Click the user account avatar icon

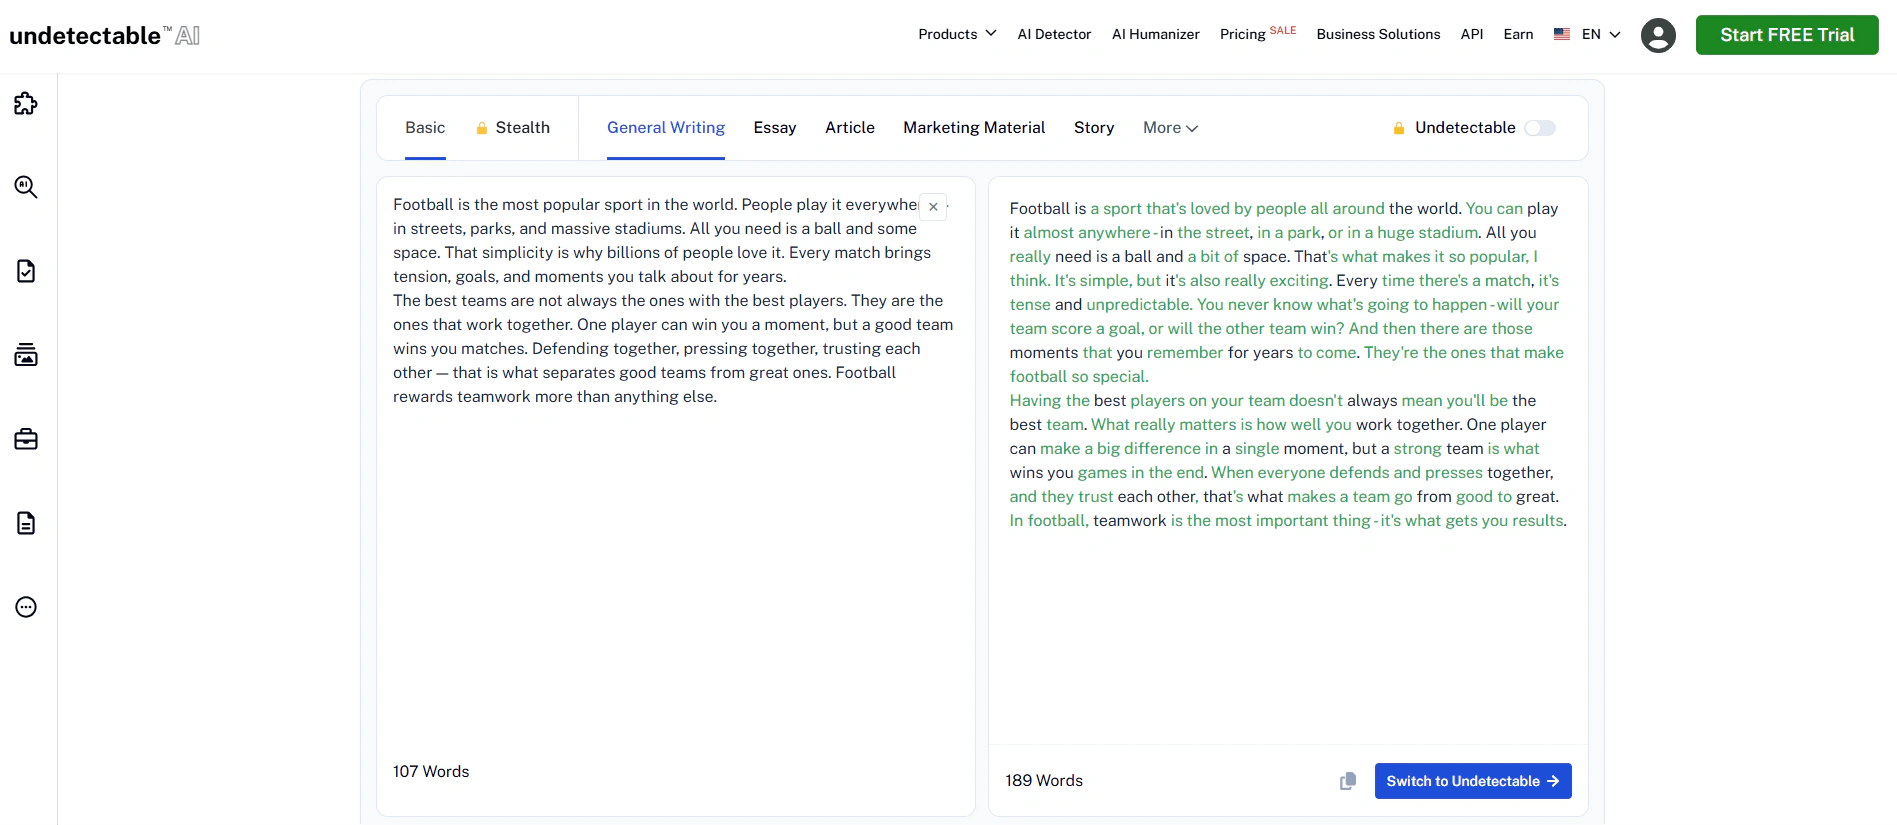pos(1658,35)
